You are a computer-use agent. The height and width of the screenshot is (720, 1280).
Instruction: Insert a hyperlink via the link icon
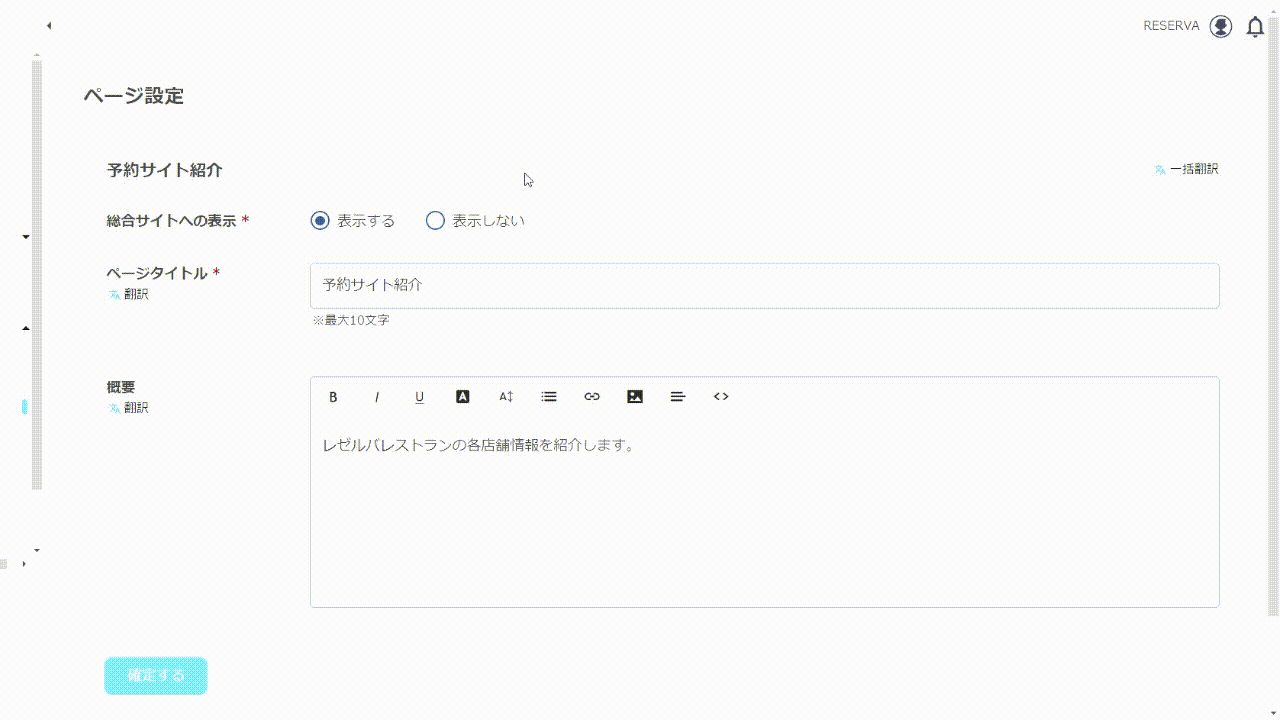592,397
